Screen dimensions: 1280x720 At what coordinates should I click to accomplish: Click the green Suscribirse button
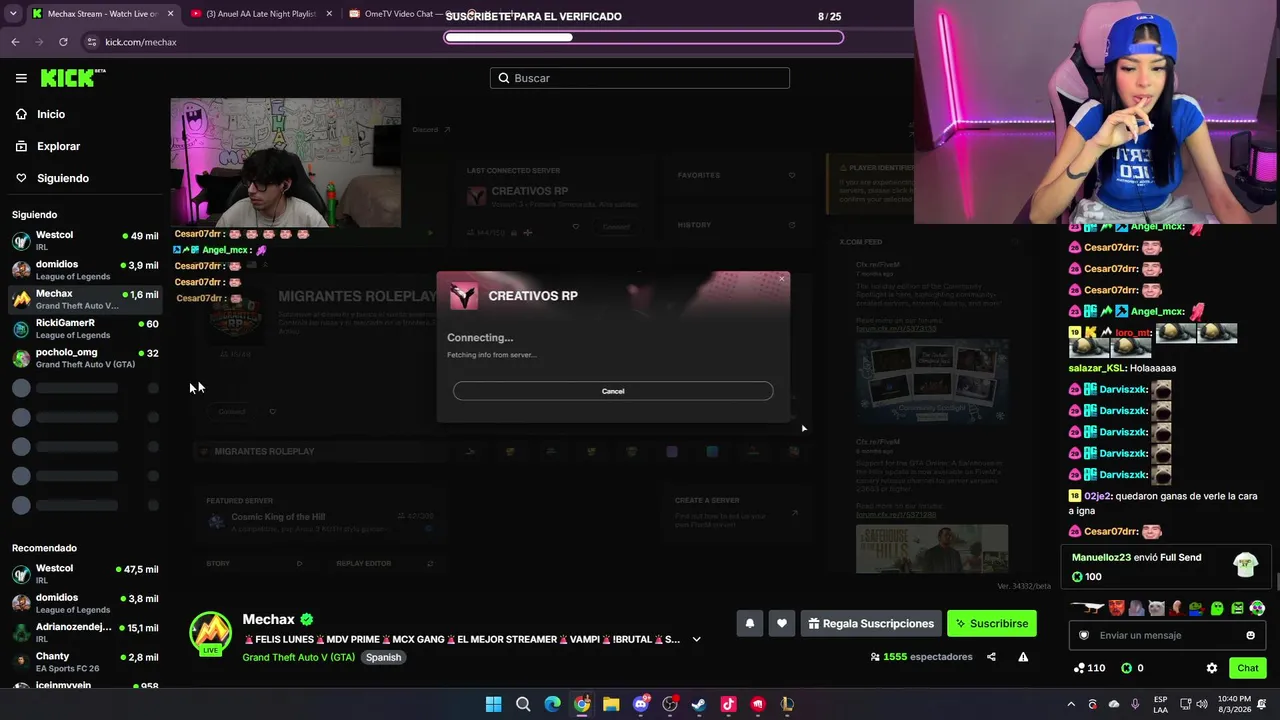992,623
